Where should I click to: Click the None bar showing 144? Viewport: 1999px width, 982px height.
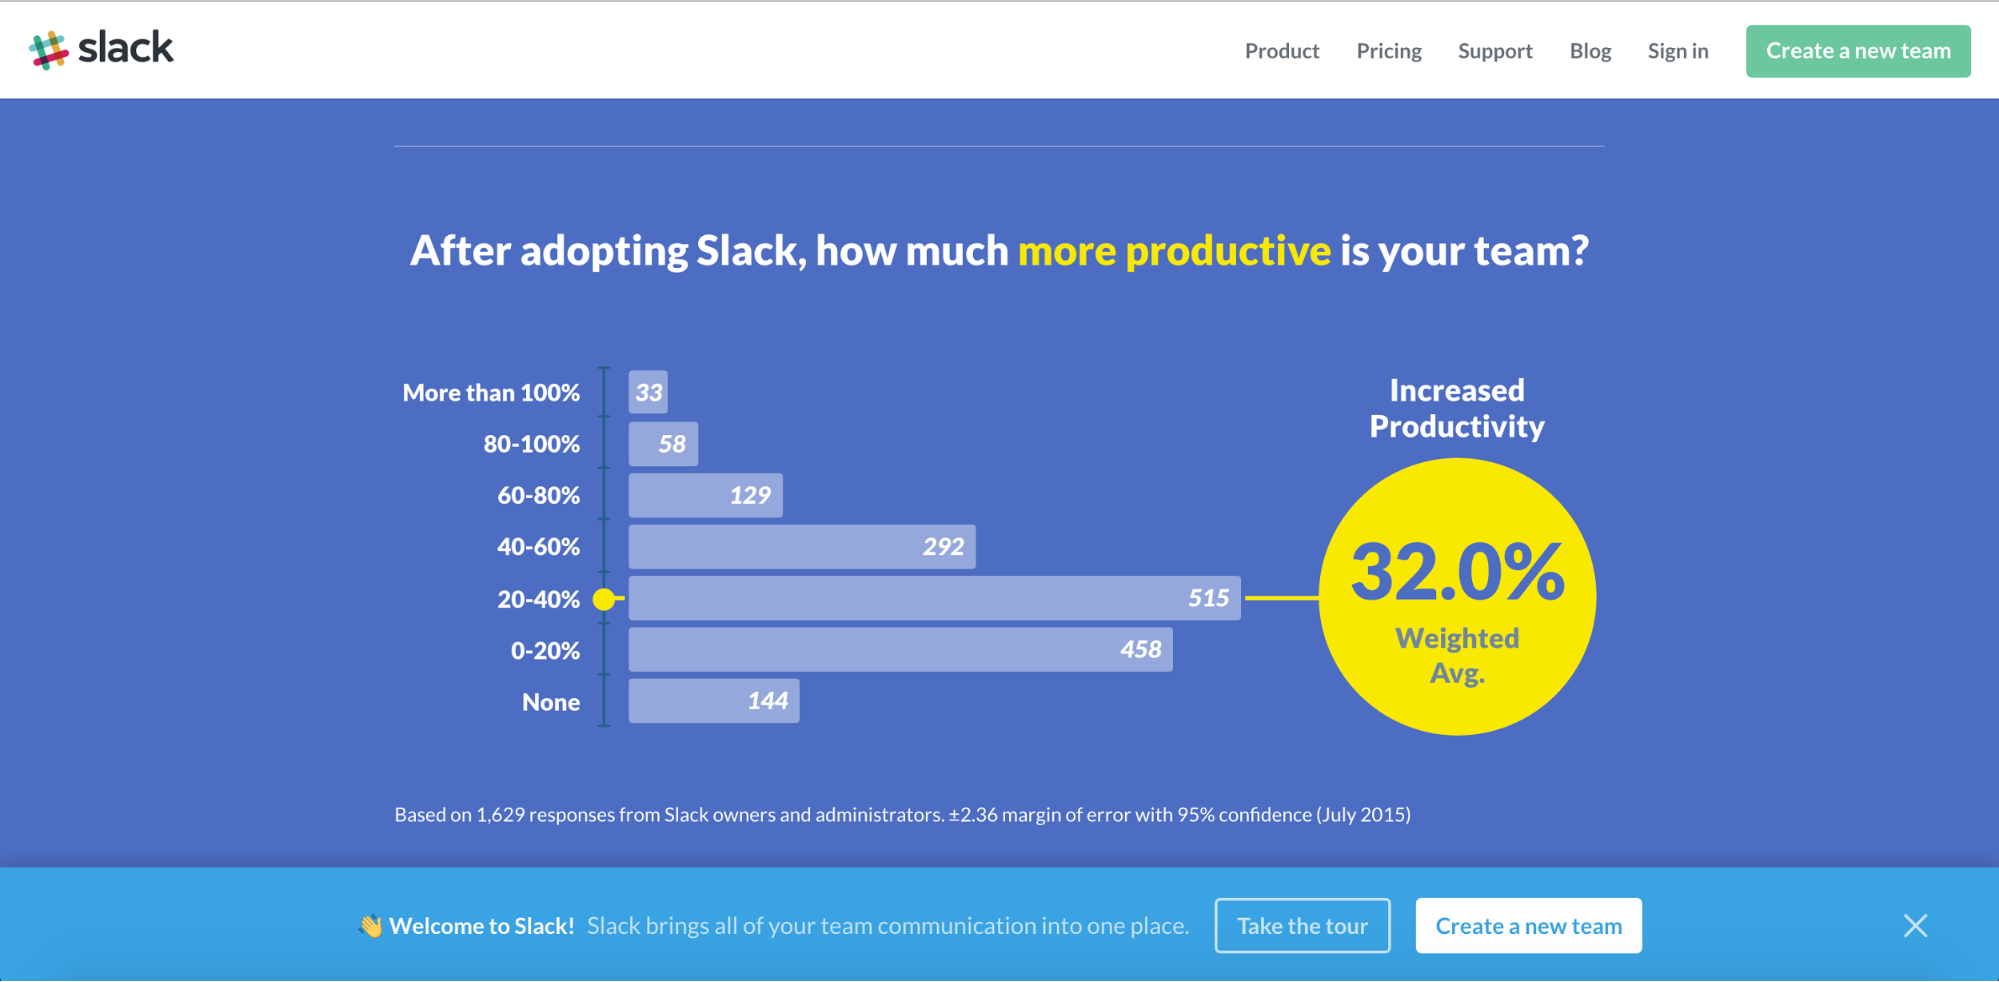point(714,701)
